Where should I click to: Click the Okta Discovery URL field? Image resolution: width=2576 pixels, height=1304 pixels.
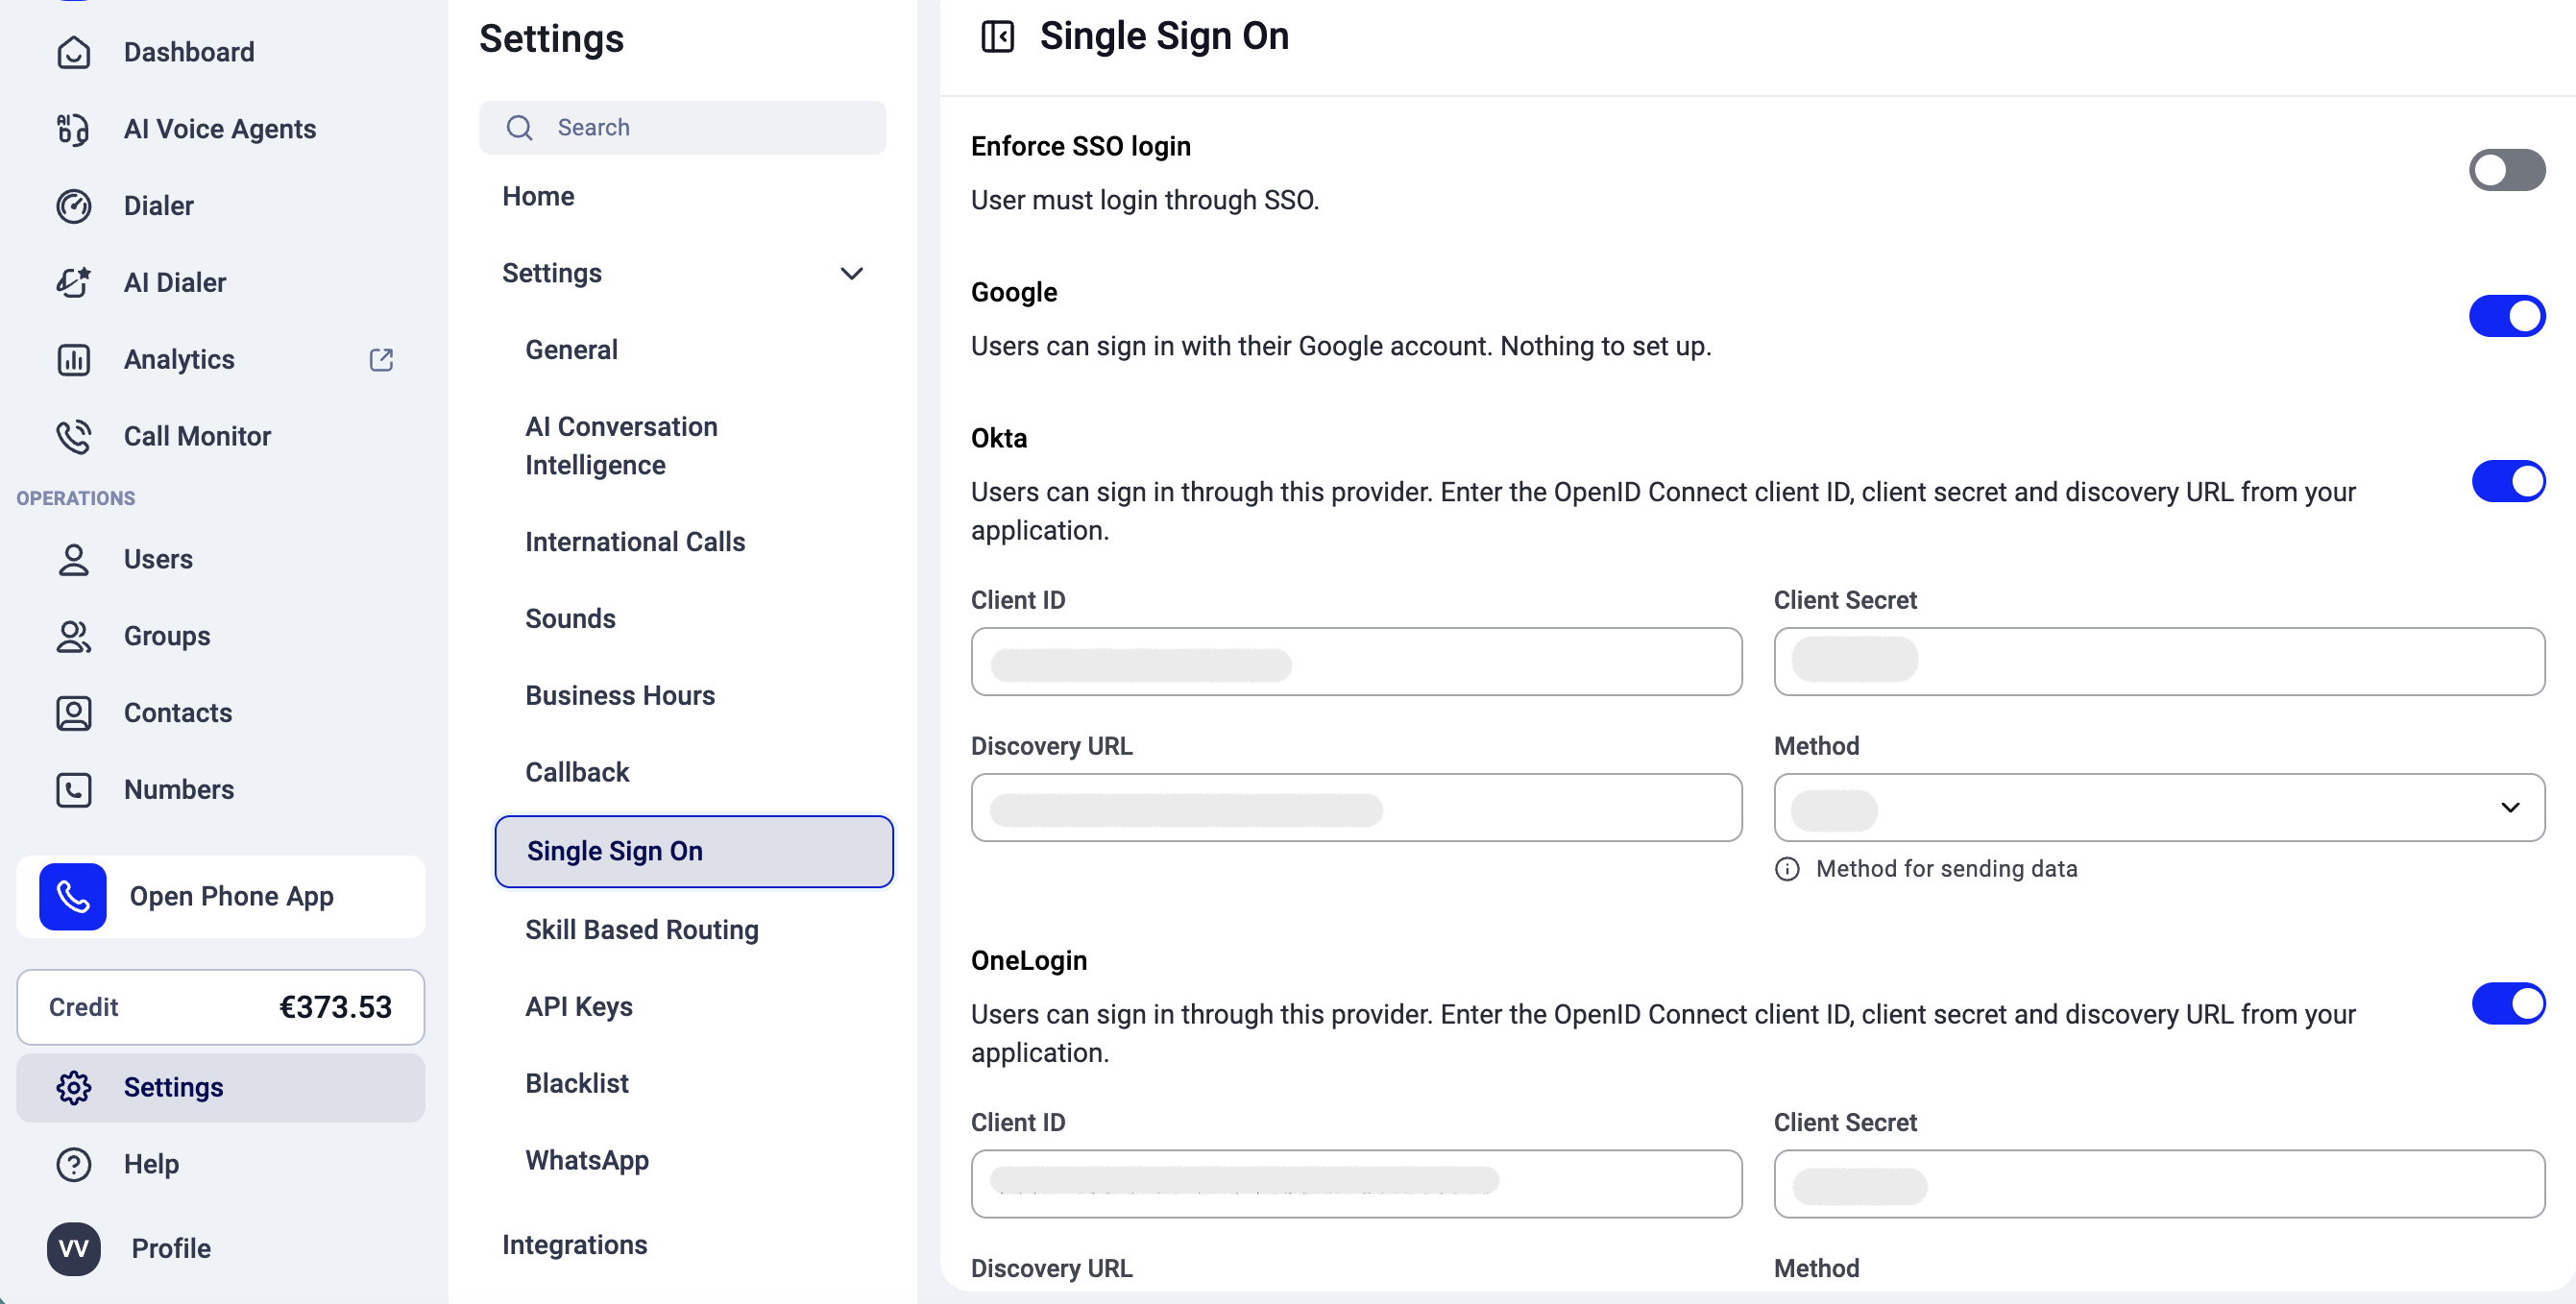(1356, 808)
